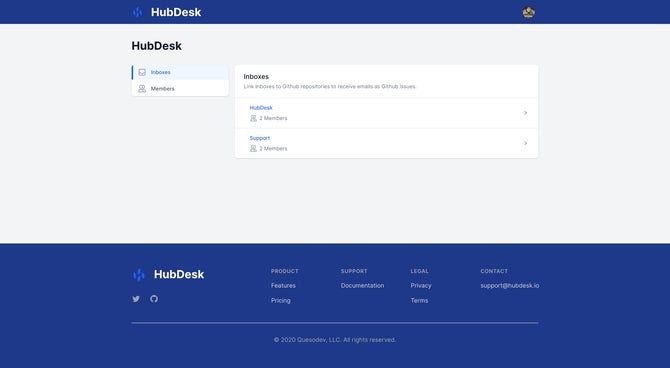
Task: Click the HubDesk logo icon in header
Action: point(137,12)
